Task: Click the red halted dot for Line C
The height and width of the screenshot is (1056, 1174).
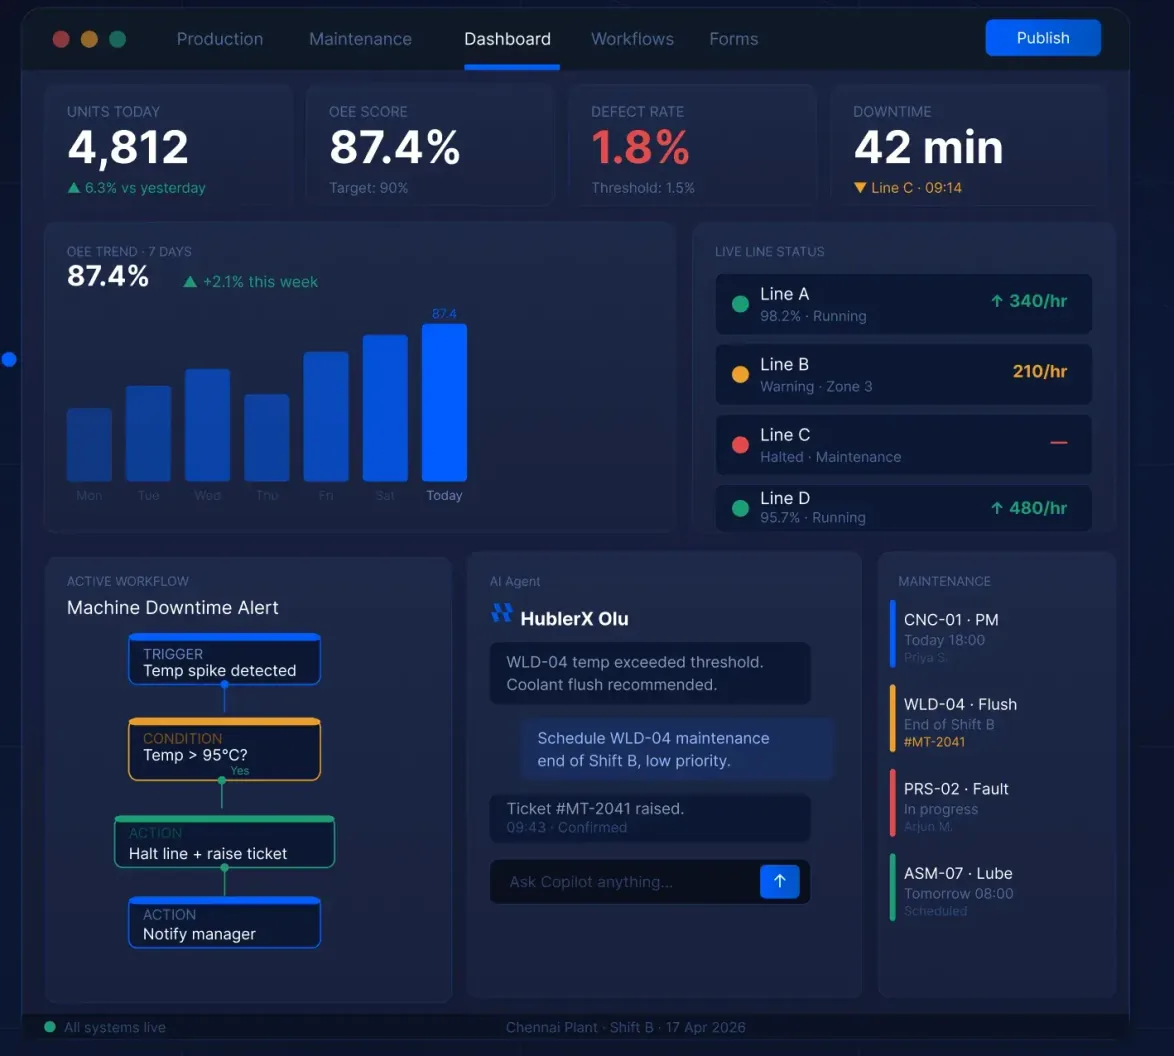Action: [740, 445]
